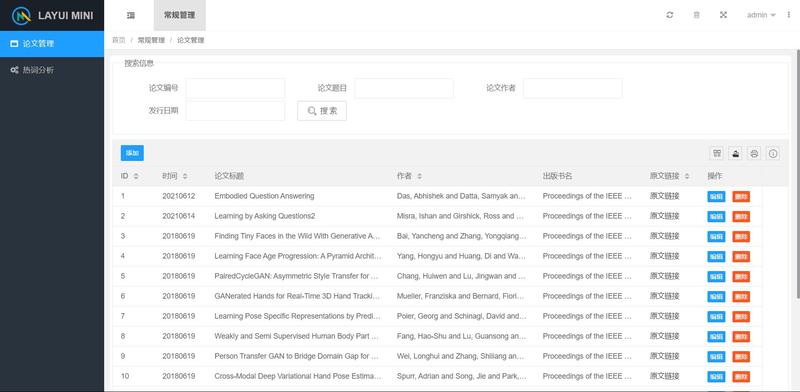Screen dimensions: 800x392
Task: Click the 出版书名 column header
Action: coord(557,176)
